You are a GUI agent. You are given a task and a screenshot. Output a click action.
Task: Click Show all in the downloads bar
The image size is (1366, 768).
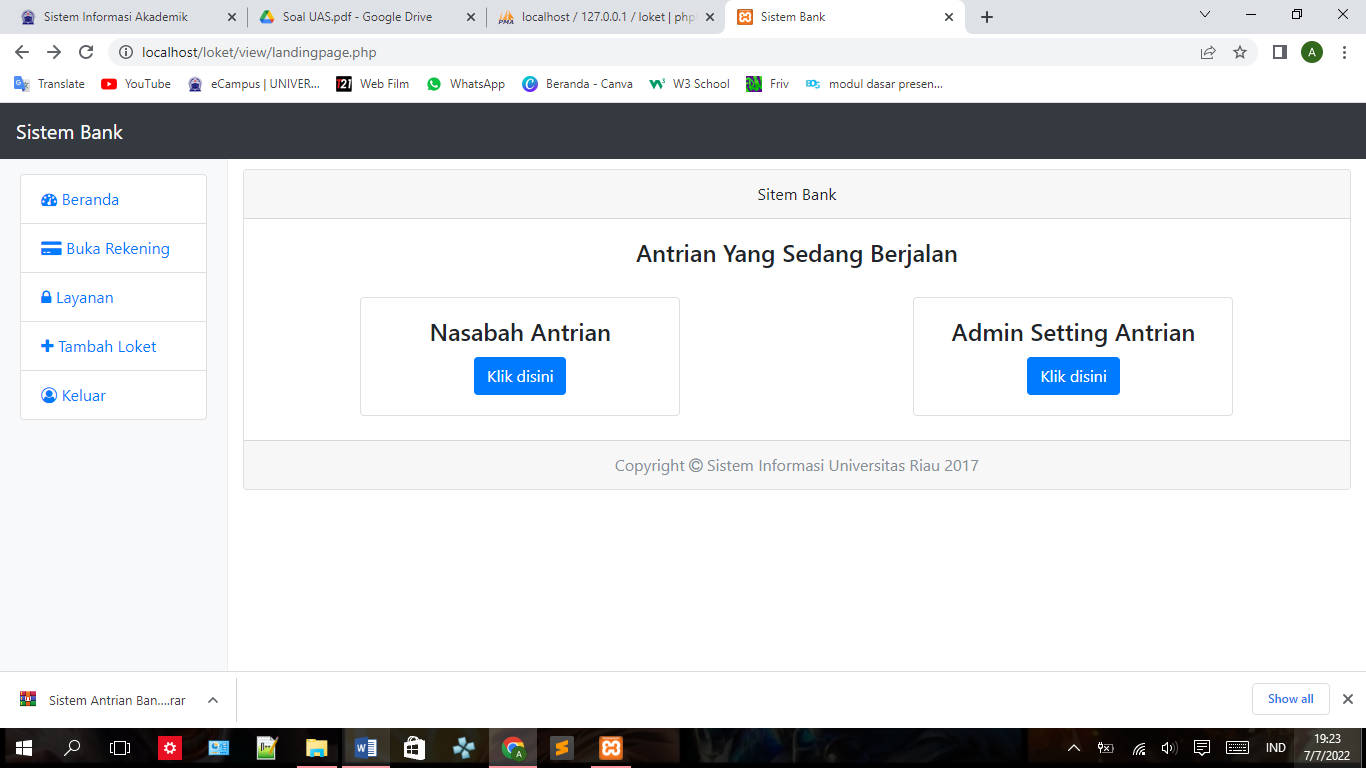pyautogui.click(x=1290, y=699)
